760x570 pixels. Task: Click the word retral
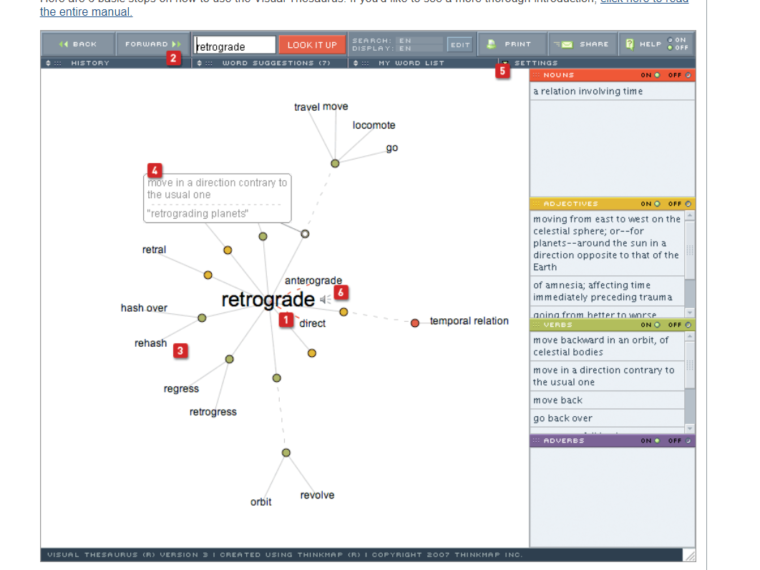pos(154,250)
